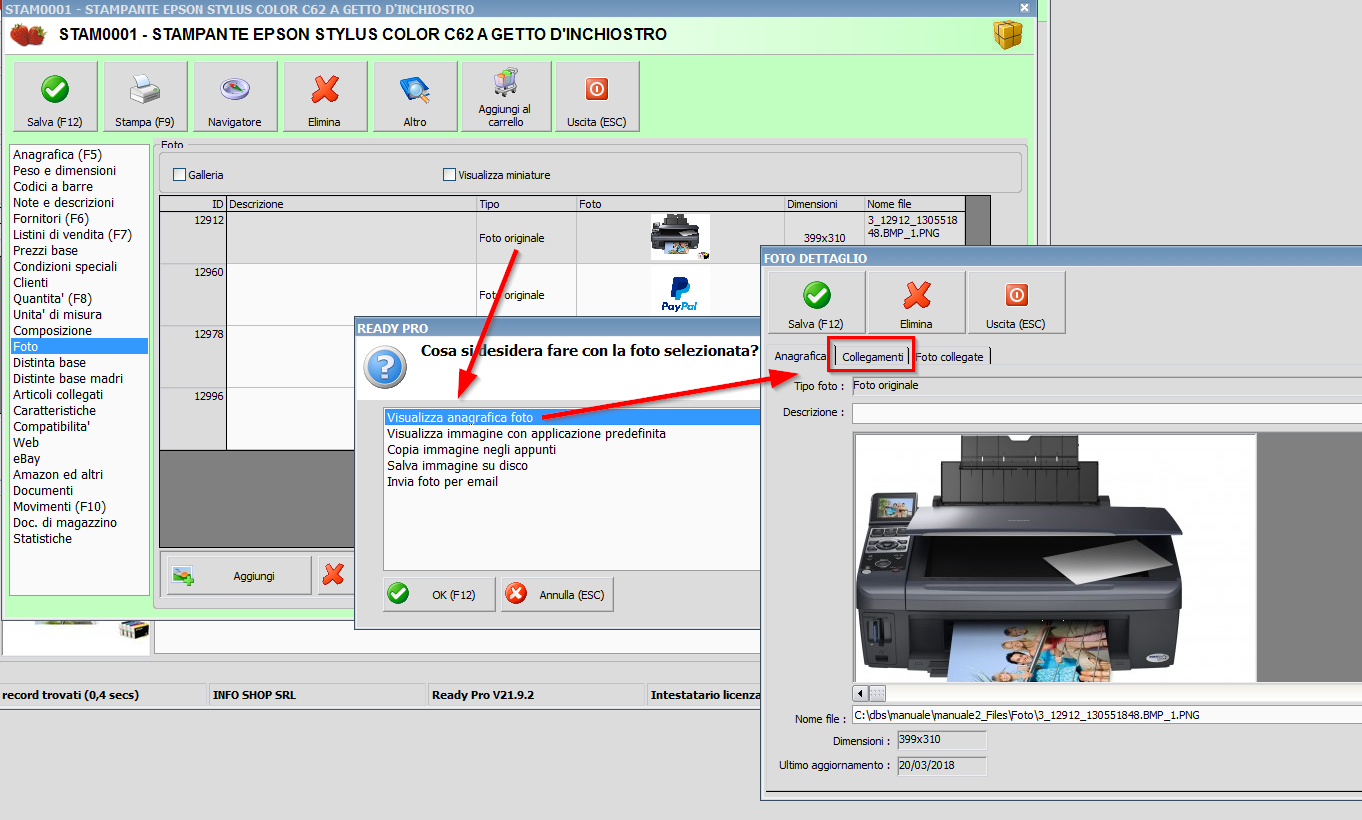Open the Altro magnifier menu
The height and width of the screenshot is (820, 1362).
pos(415,96)
